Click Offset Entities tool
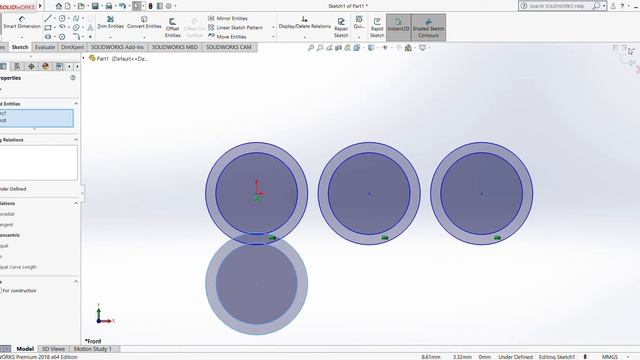The height and width of the screenshot is (360, 640). [173, 28]
